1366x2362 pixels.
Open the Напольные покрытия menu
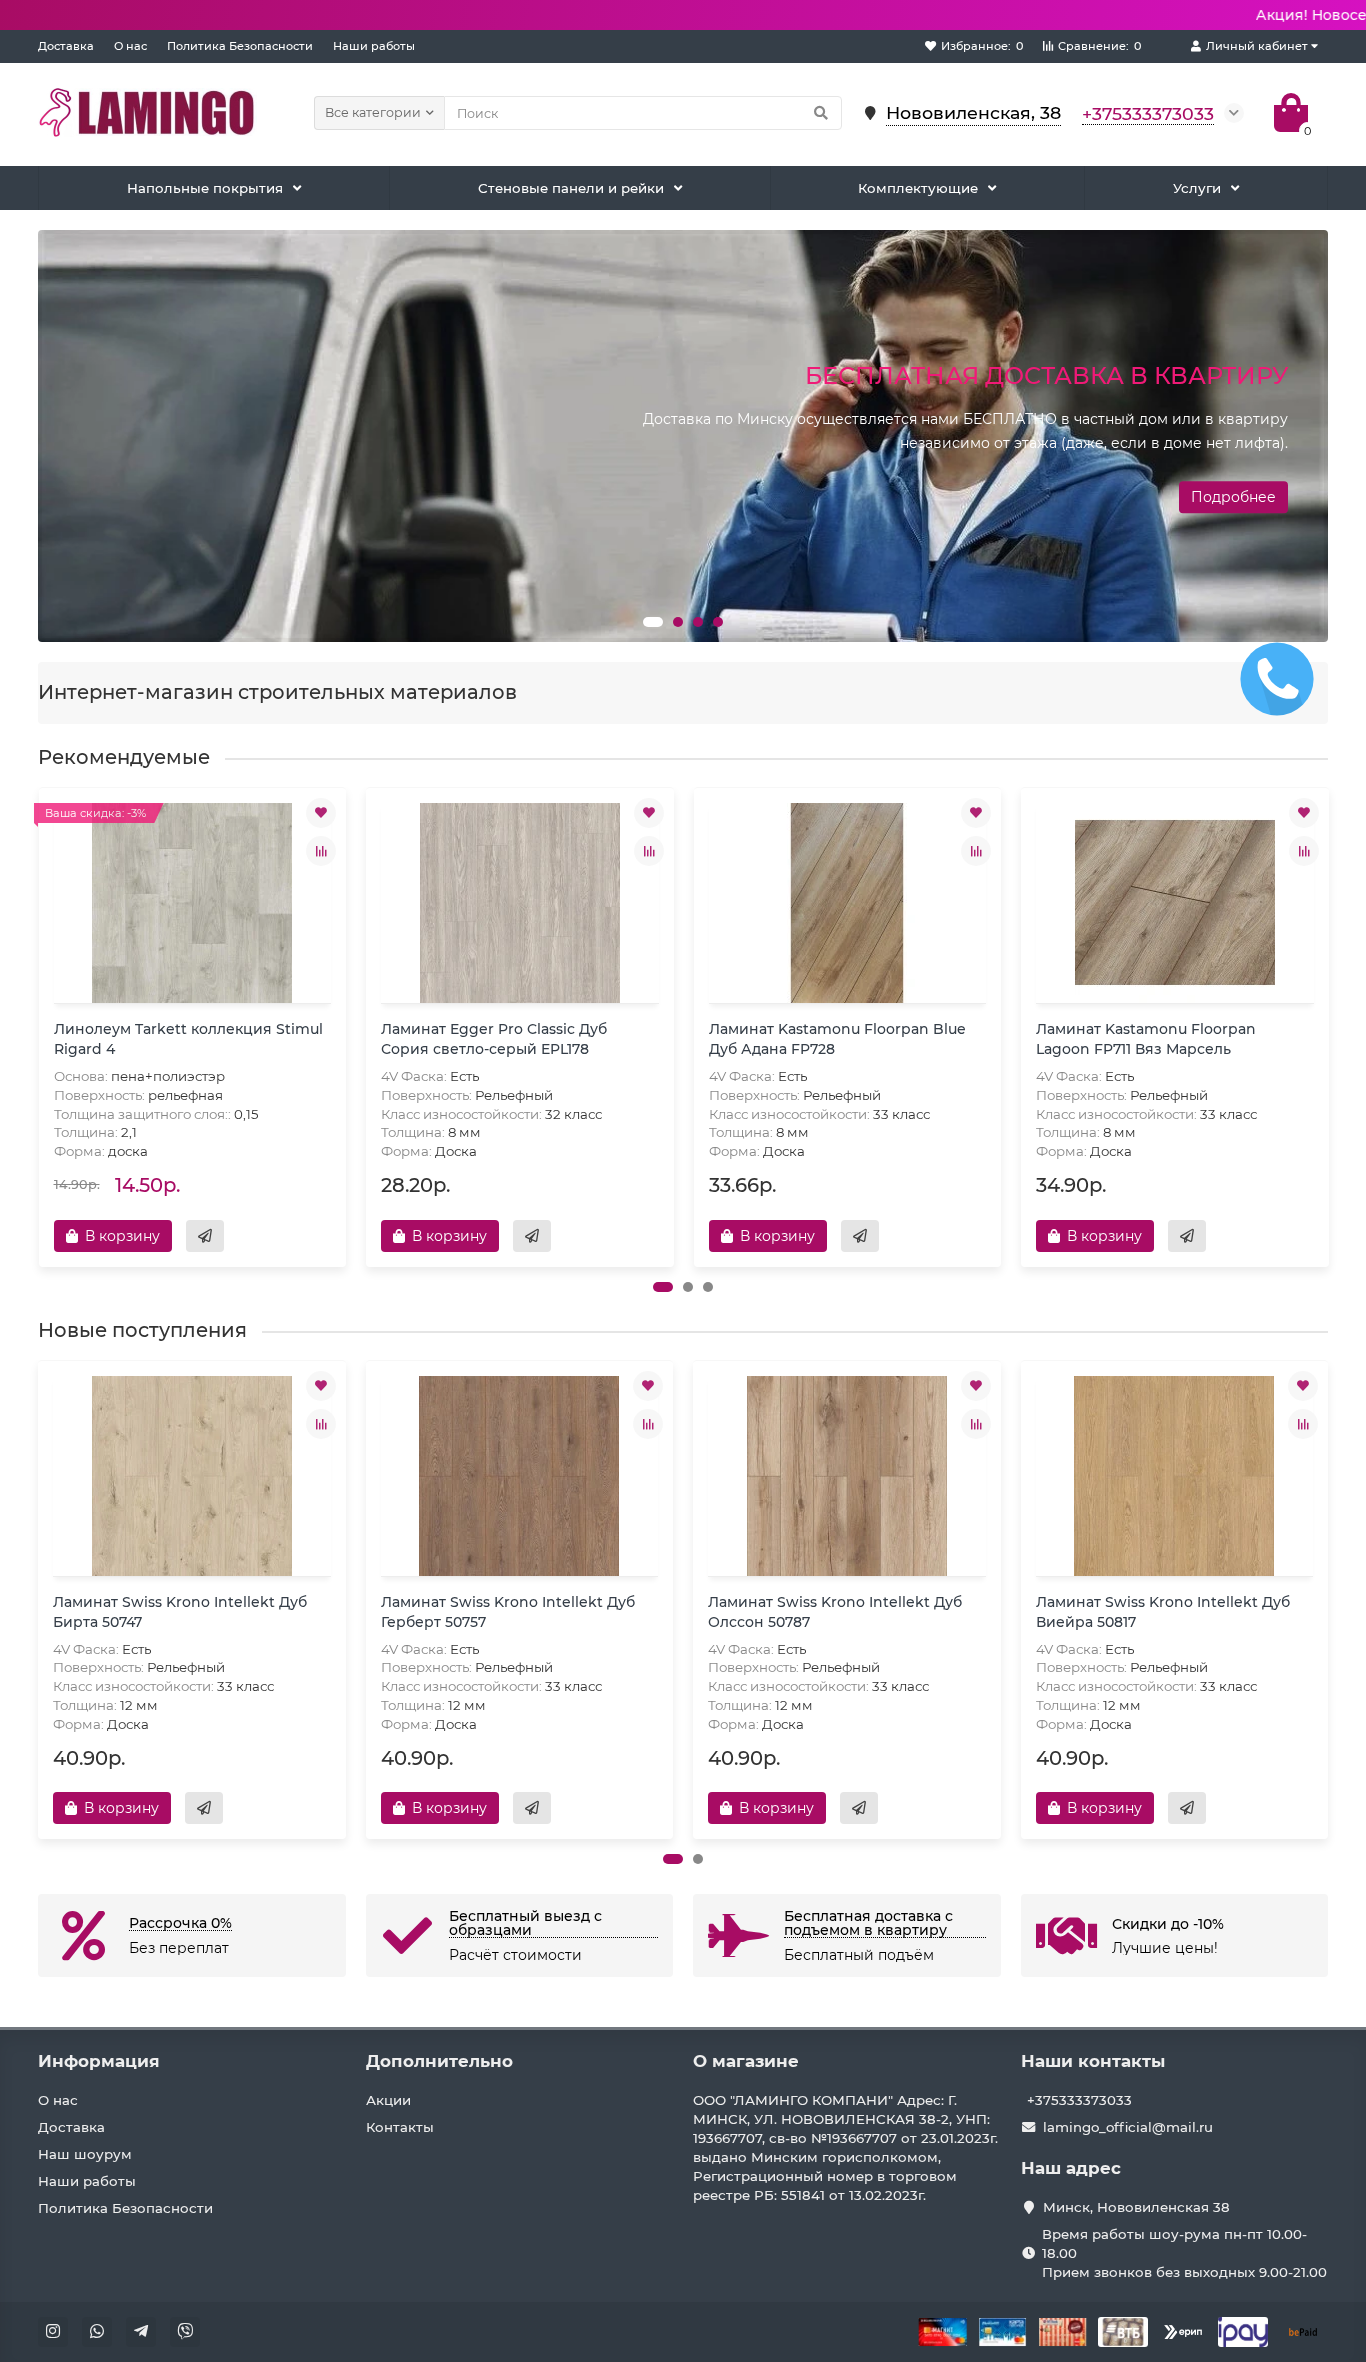214,188
